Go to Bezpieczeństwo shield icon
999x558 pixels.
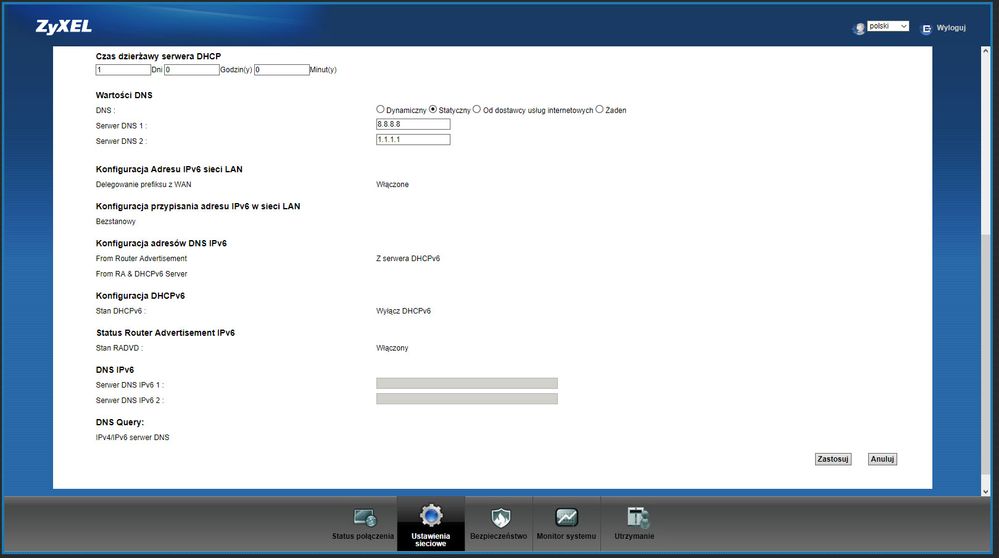498,517
